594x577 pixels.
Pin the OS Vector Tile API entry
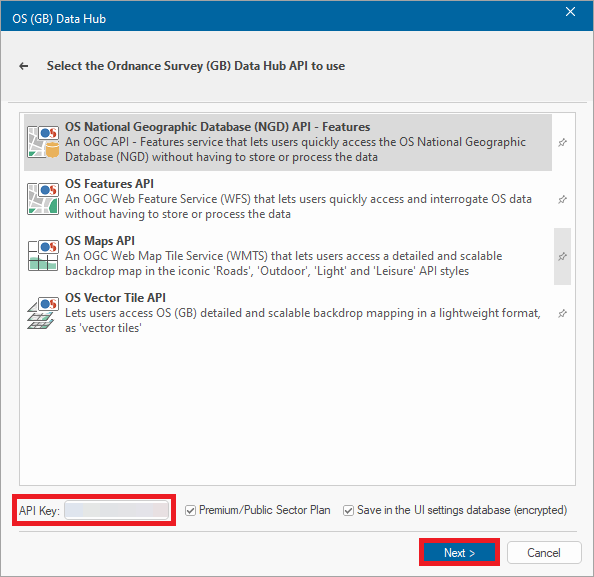pos(563,313)
